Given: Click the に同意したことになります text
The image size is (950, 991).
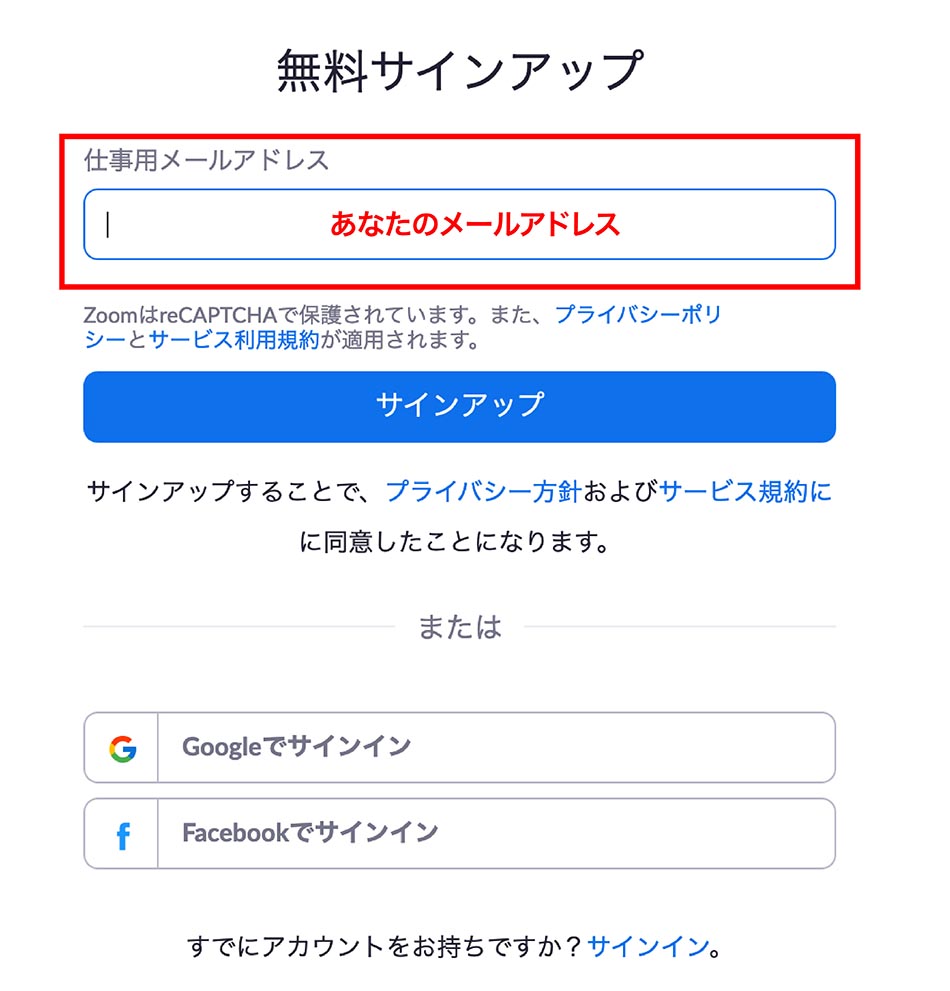Looking at the screenshot, I should coord(454,542).
